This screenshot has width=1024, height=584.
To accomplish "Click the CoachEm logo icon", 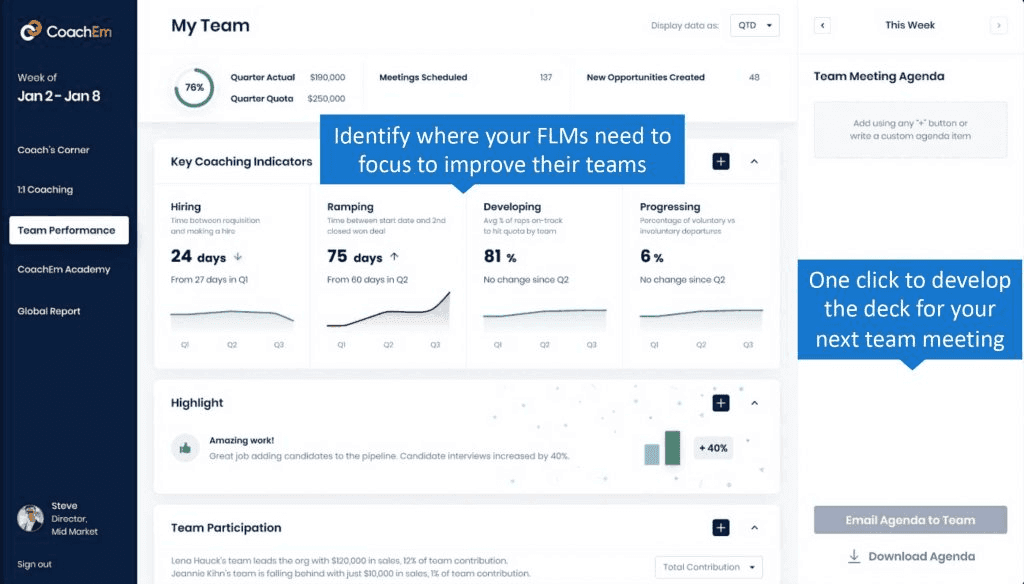I will tap(31, 31).
